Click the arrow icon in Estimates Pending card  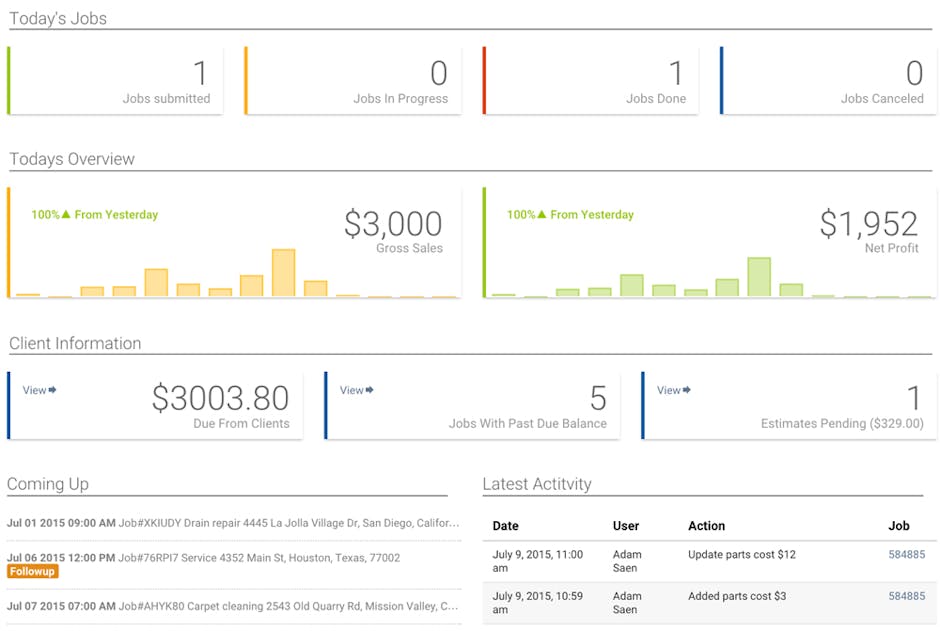(687, 390)
